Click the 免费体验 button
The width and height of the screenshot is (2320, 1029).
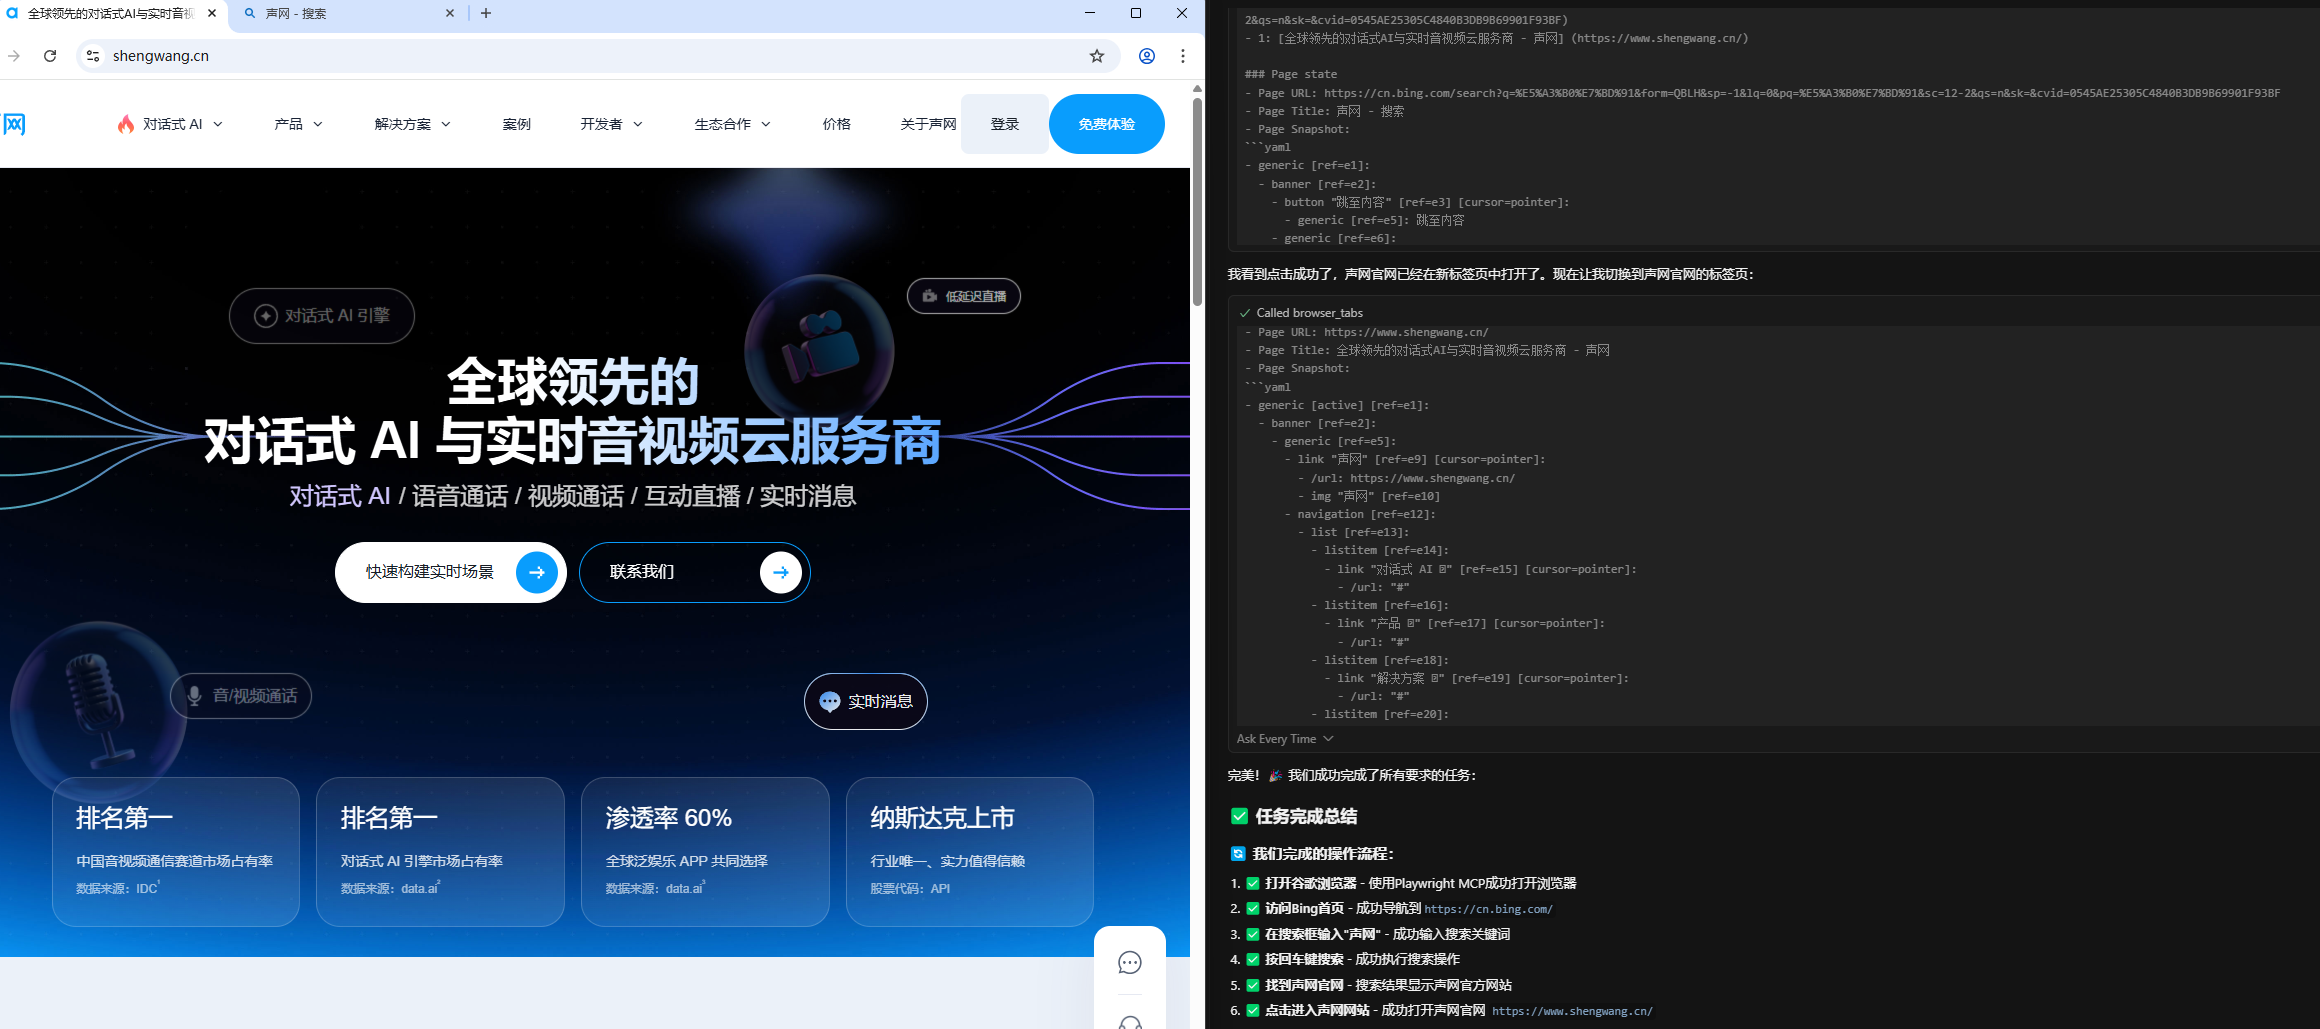(1107, 124)
